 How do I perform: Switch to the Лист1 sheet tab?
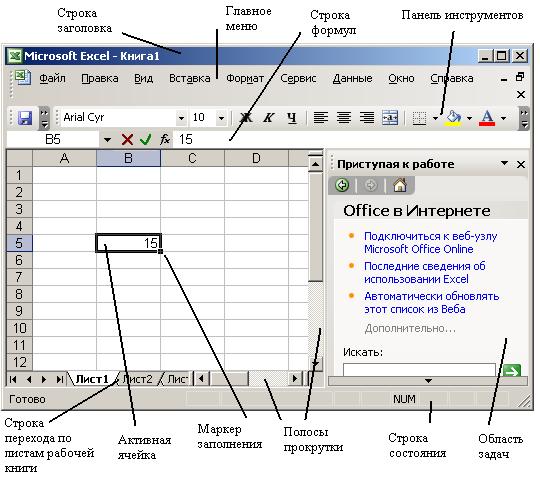[x=92, y=379]
